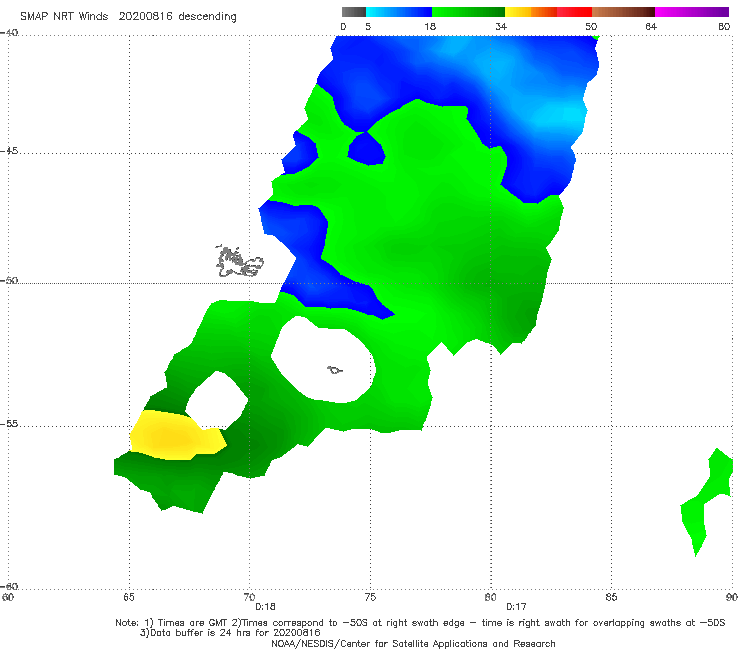Click the small island outline inside the white gap
This screenshot has width=740, height=650.
pos(335,370)
